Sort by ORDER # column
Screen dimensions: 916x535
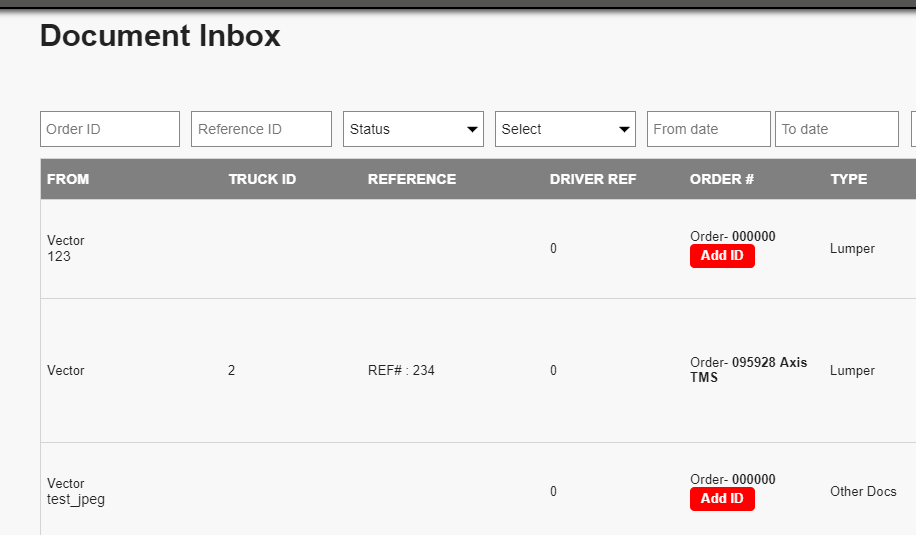(x=722, y=179)
